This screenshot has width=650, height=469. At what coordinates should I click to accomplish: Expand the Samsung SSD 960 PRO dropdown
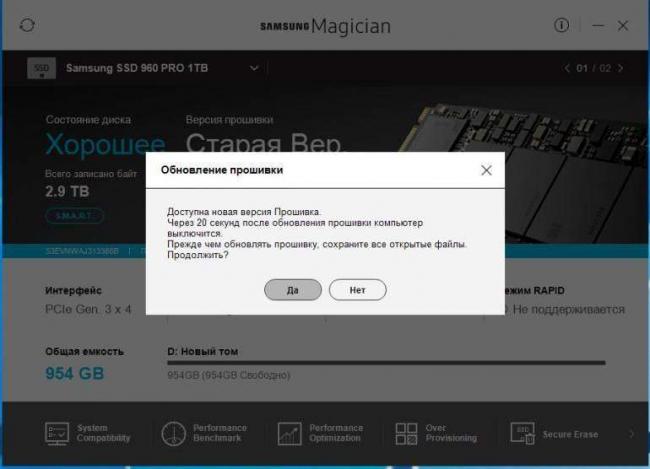tap(255, 68)
